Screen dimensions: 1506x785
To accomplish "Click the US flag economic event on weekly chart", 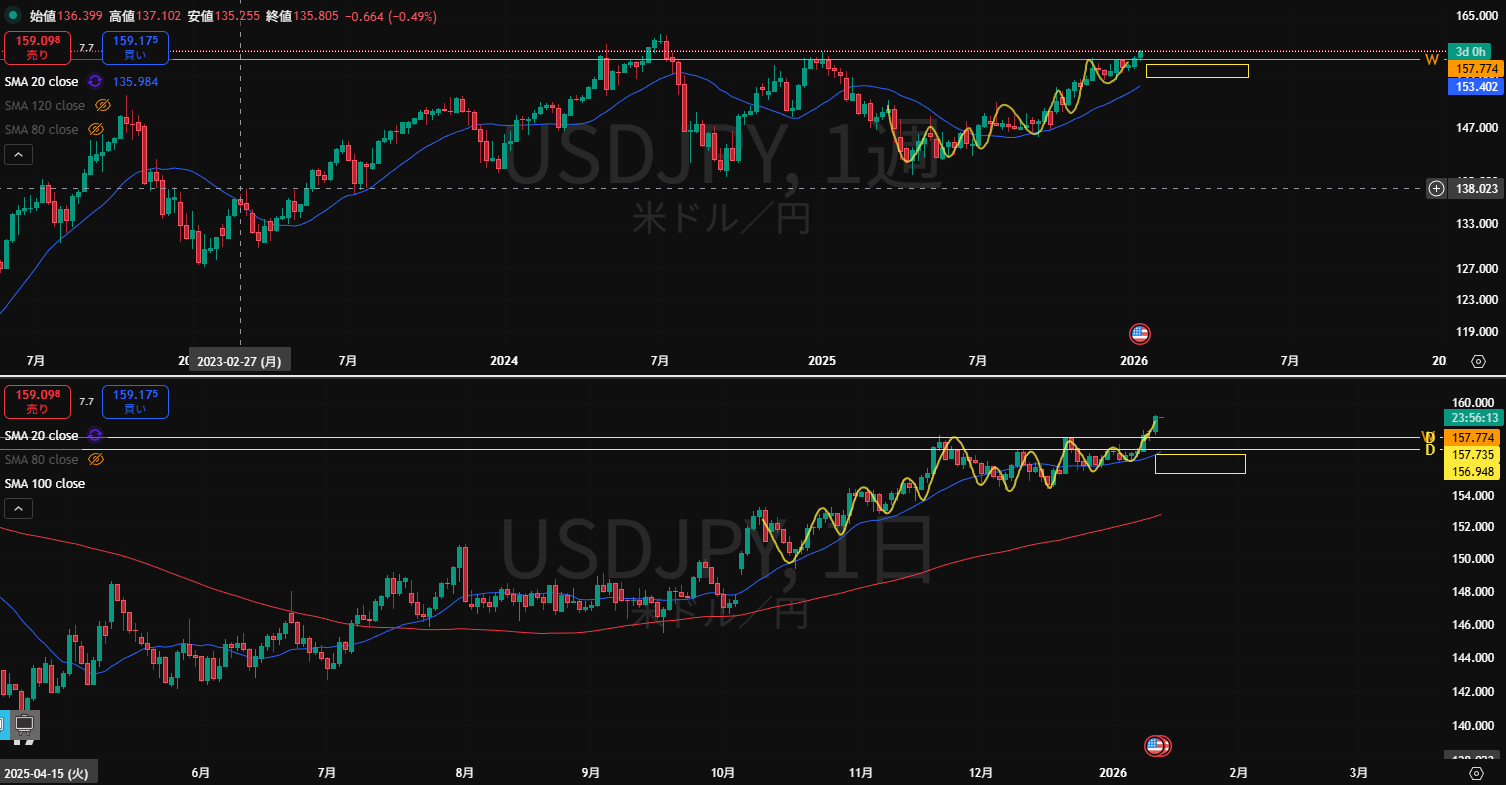I will tap(1139, 334).
